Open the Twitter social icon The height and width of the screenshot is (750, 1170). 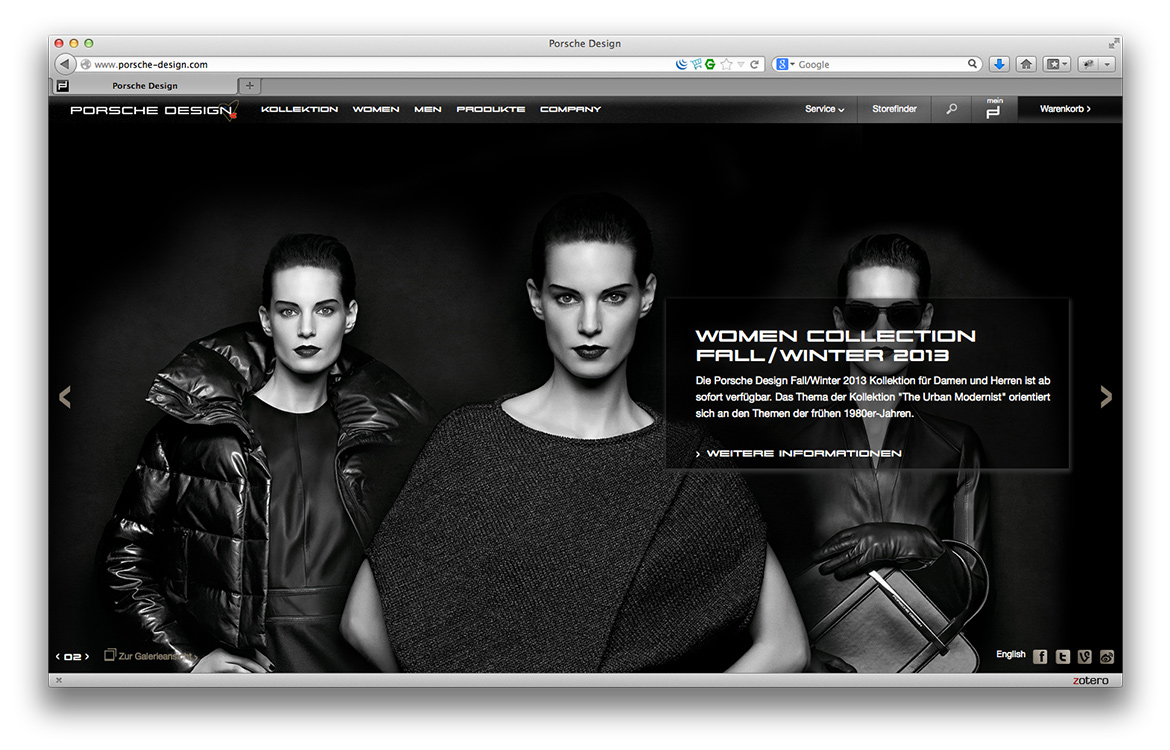click(x=1062, y=657)
